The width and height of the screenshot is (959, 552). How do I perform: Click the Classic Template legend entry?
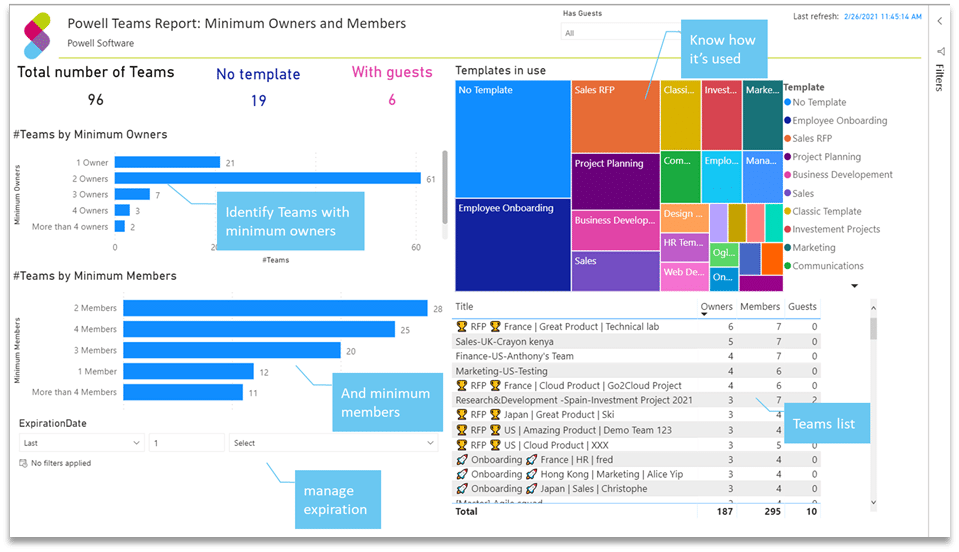(823, 211)
